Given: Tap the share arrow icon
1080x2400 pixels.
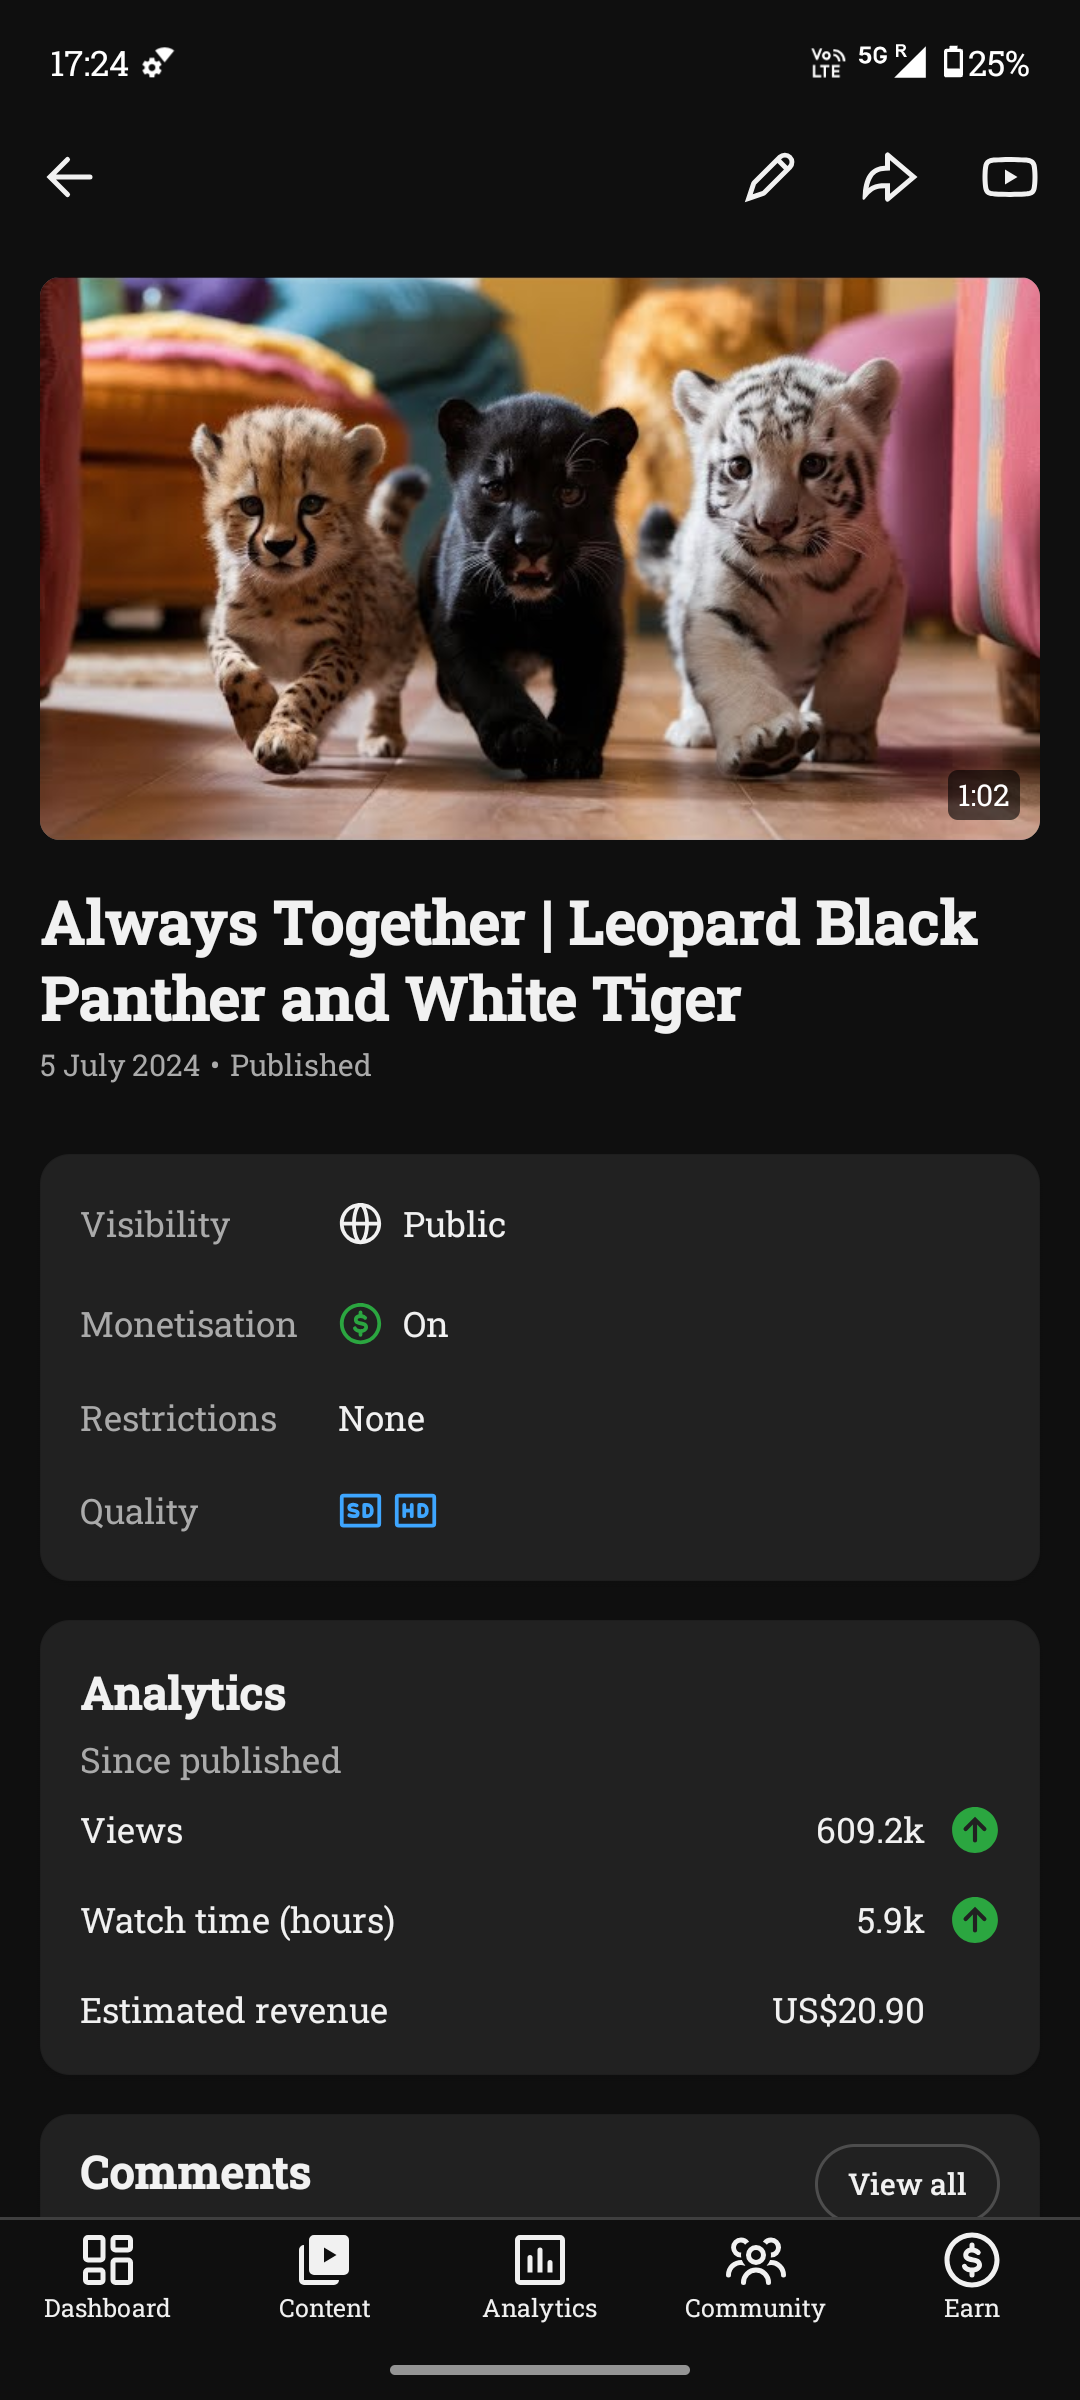Looking at the screenshot, I should 889,178.
